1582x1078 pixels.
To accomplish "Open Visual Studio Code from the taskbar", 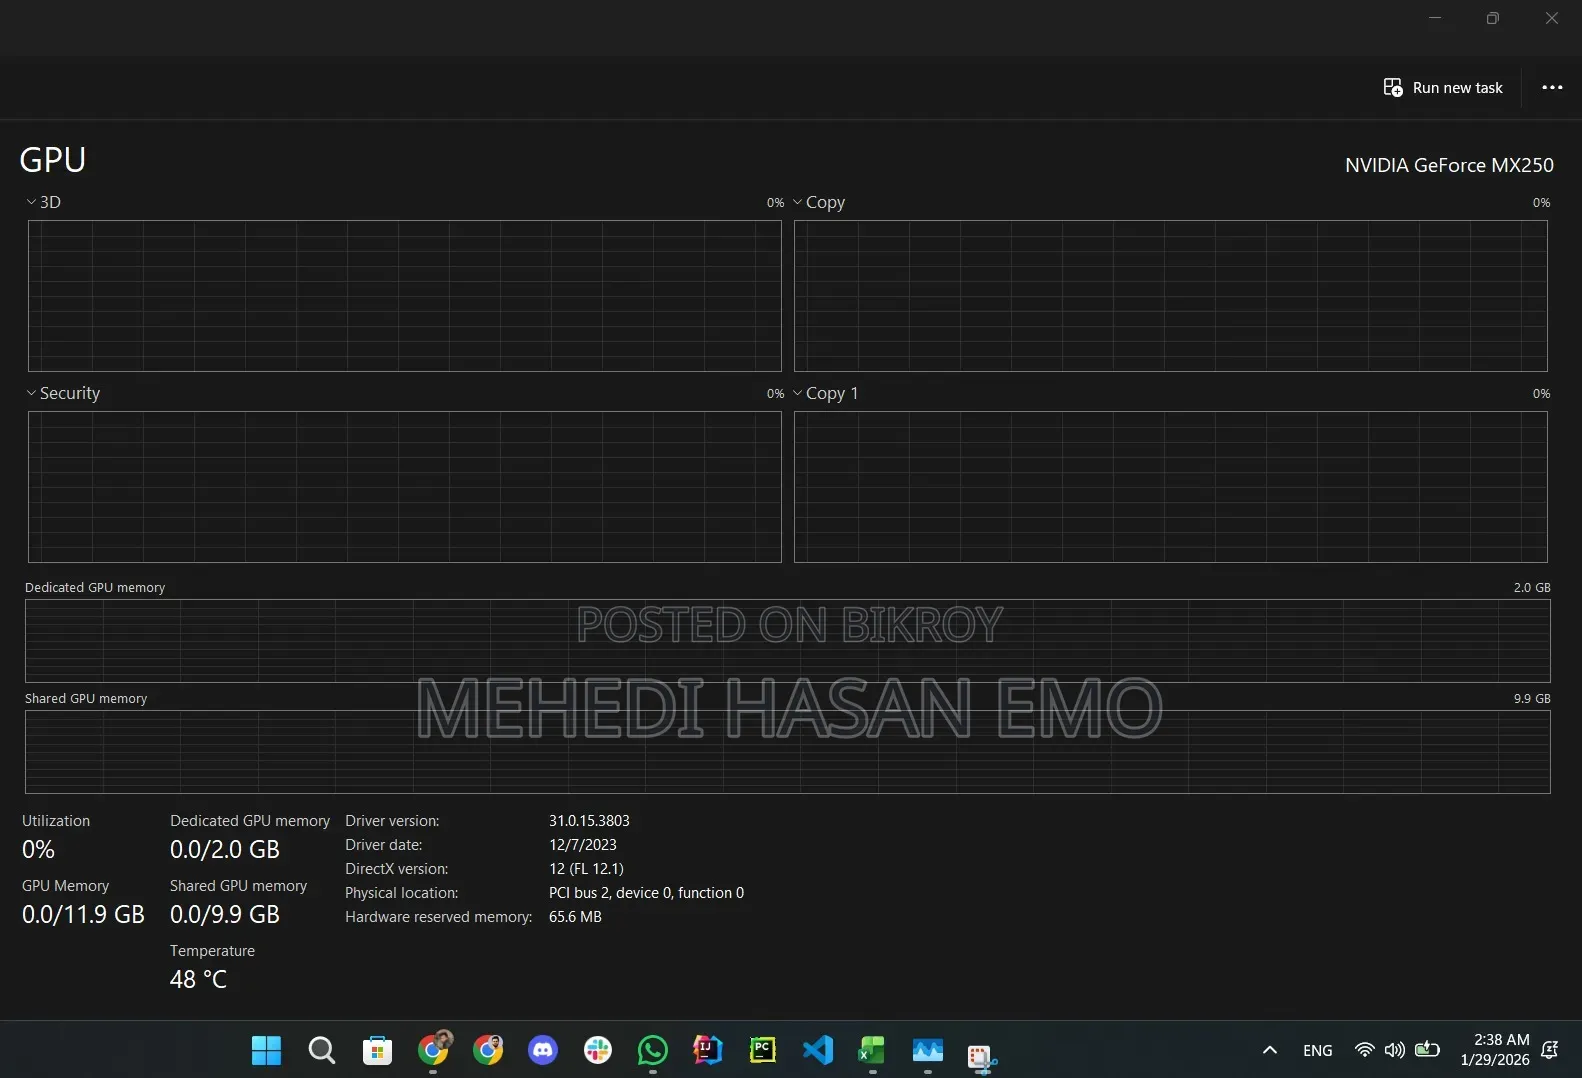I will pos(818,1050).
